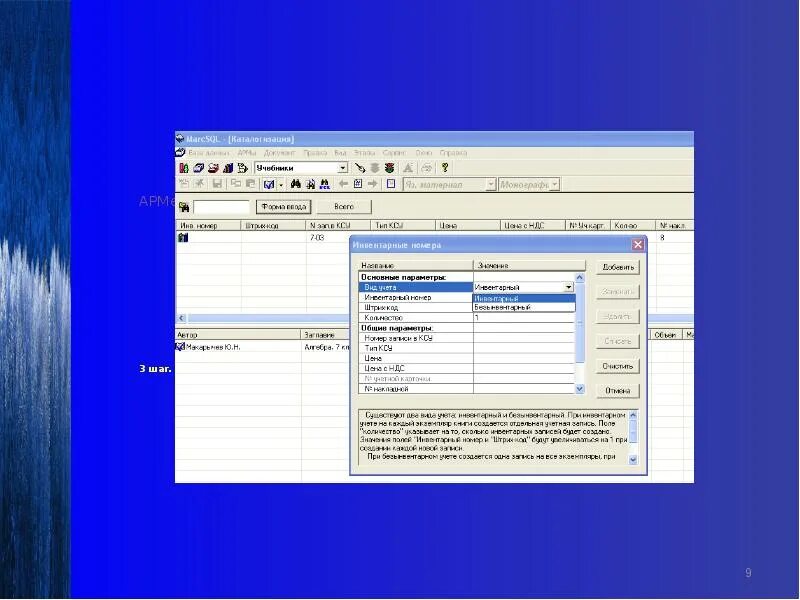
Task: Click the 7-03 cell in inventory table
Action: click(x=338, y=237)
